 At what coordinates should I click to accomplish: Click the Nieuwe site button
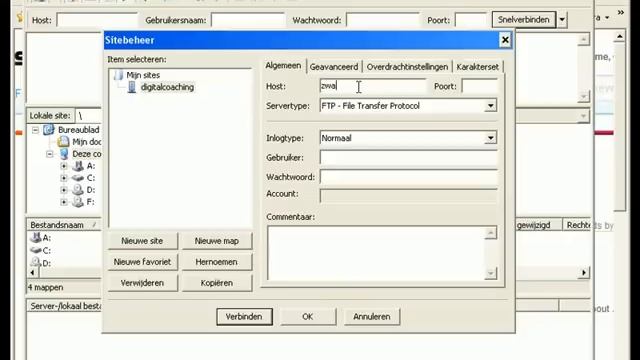pyautogui.click(x=142, y=241)
